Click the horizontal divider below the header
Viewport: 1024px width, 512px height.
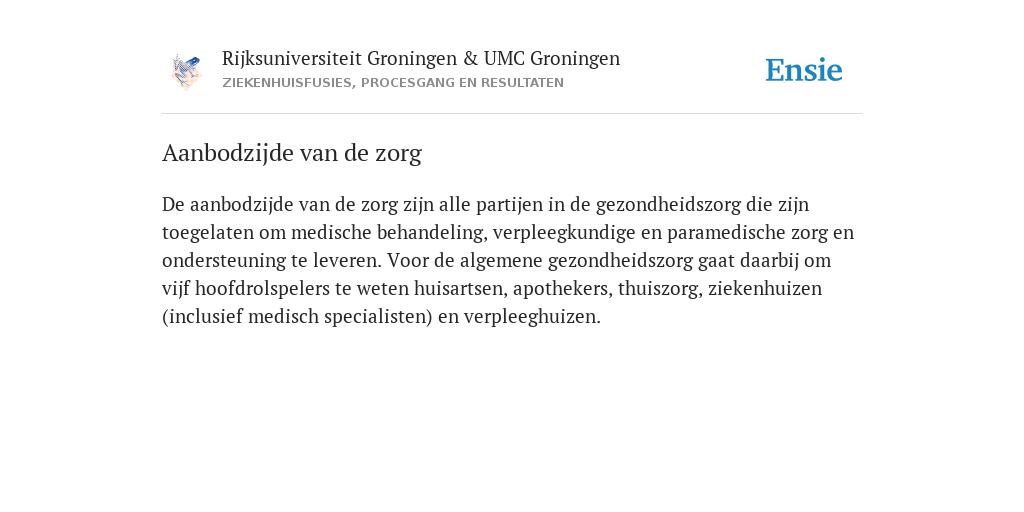512,114
